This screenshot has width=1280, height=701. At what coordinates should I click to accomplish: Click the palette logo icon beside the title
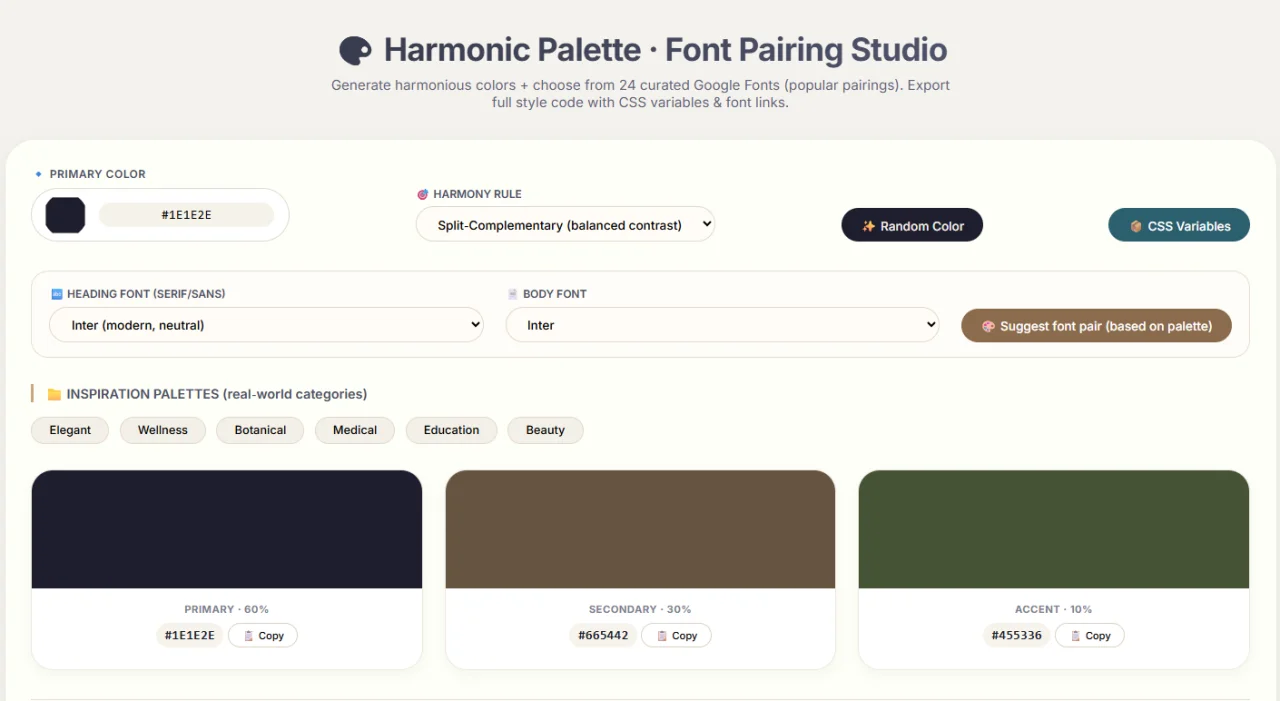coord(355,50)
